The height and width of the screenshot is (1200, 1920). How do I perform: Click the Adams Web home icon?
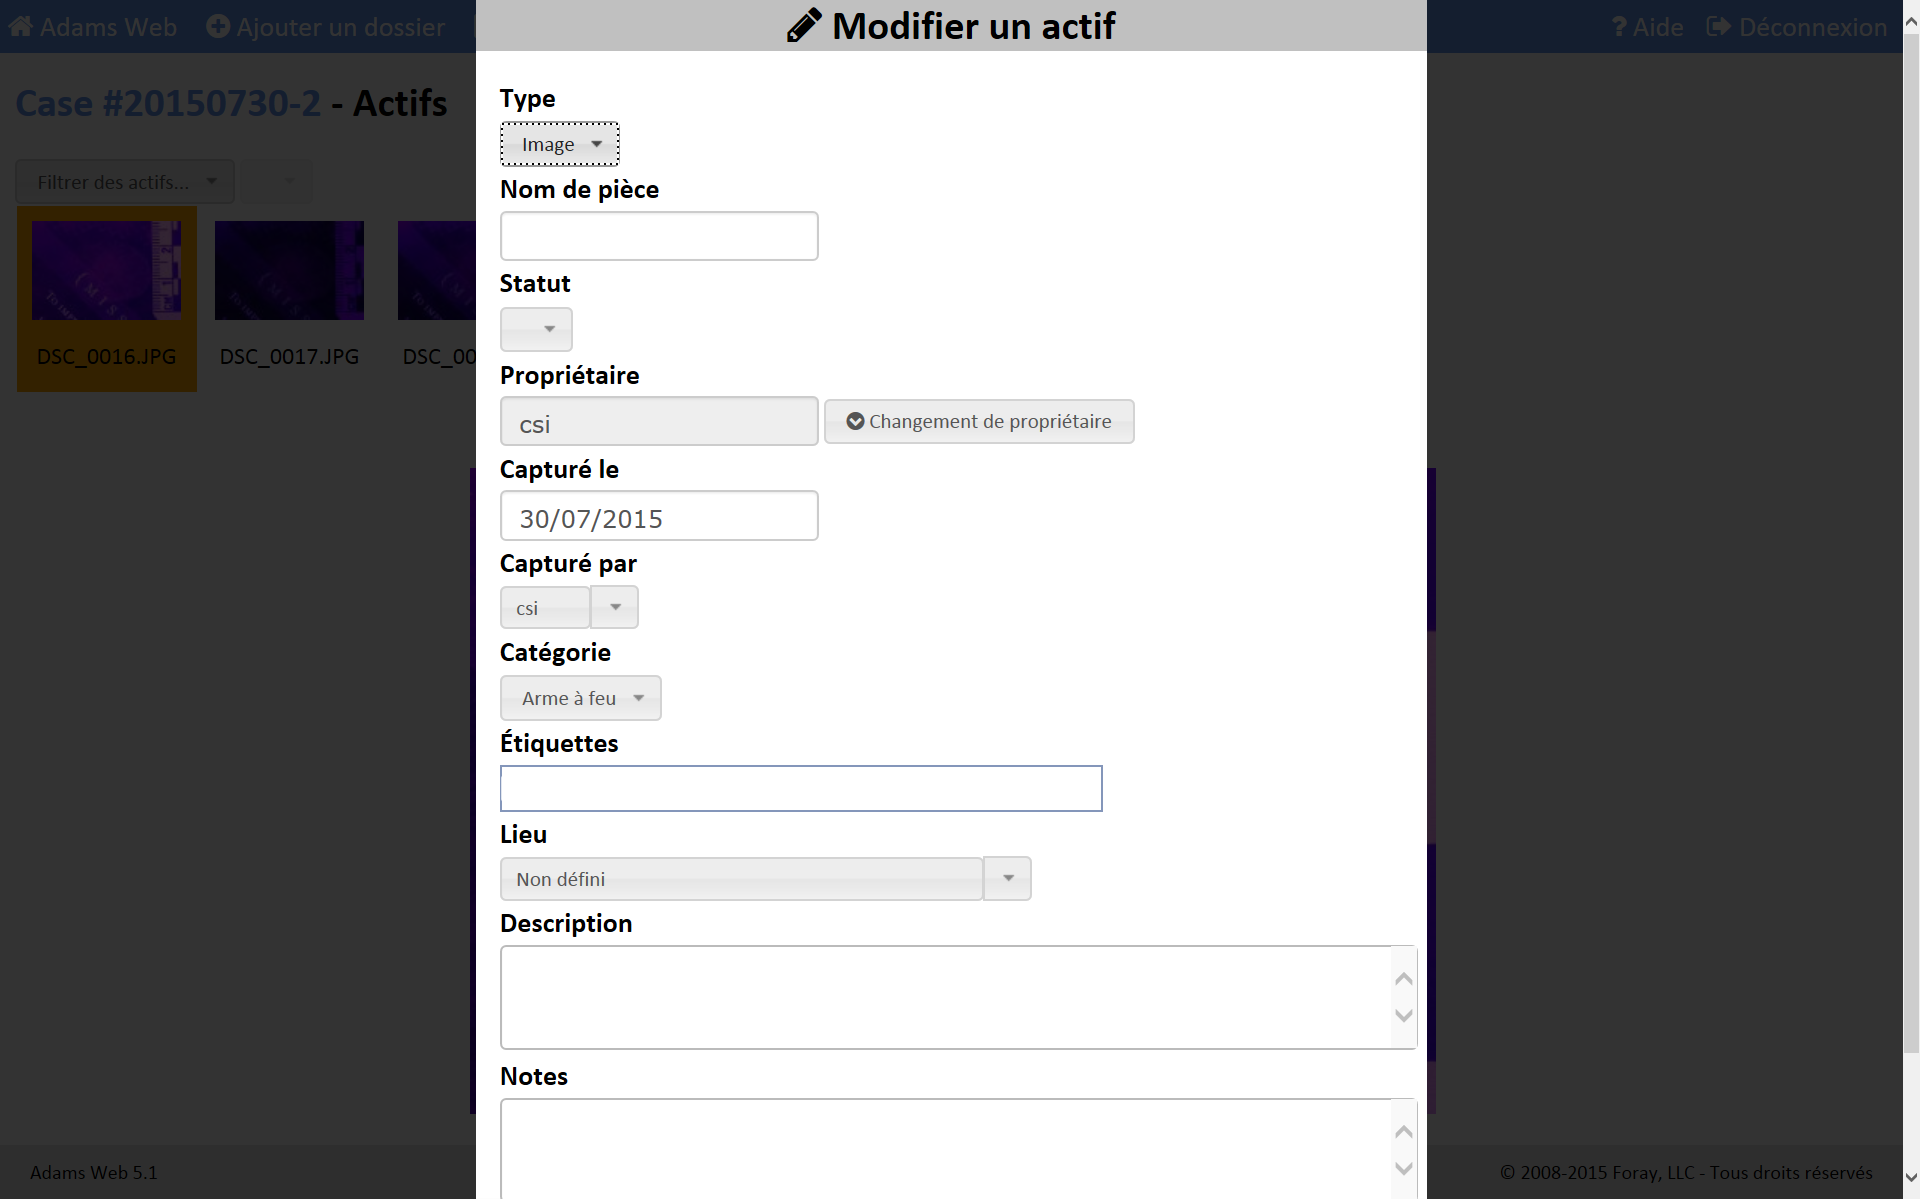click(x=20, y=27)
